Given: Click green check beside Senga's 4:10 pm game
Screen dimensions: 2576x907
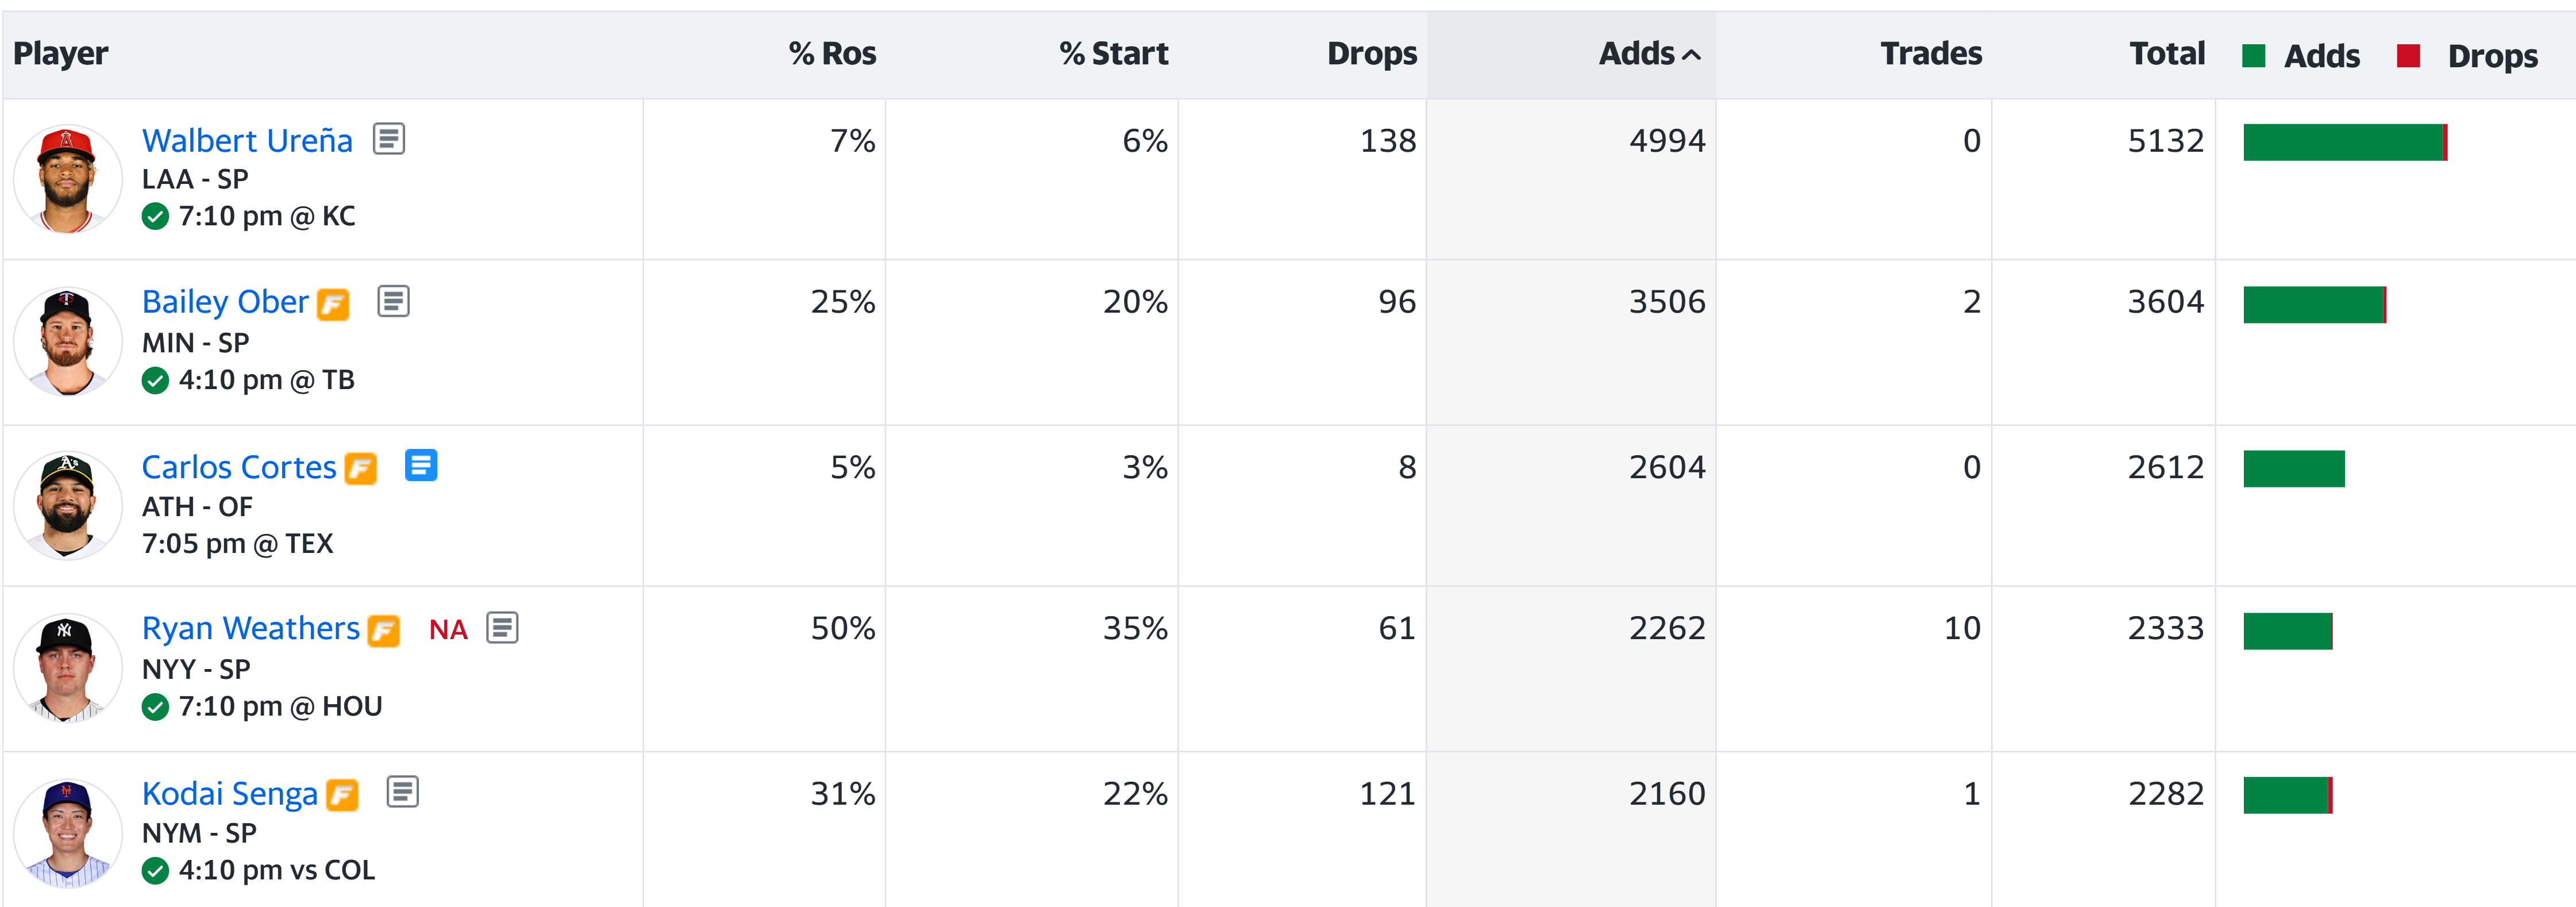Looking at the screenshot, I should (x=155, y=871).
